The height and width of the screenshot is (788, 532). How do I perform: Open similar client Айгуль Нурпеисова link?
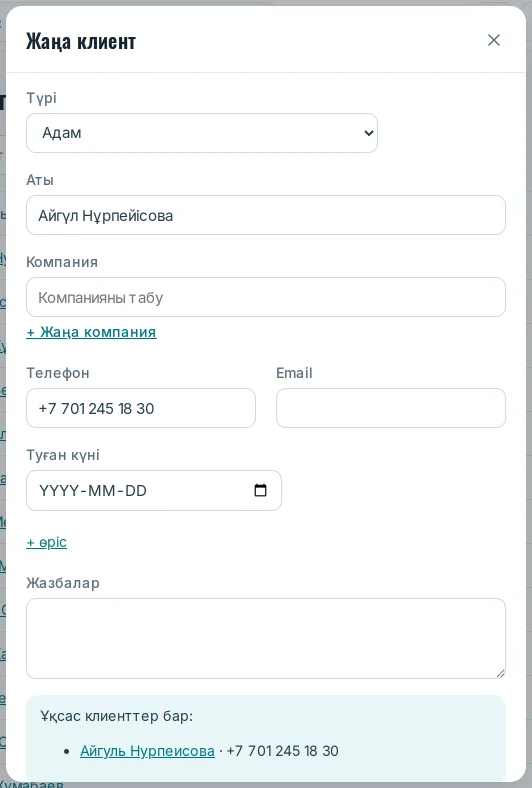pyautogui.click(x=147, y=751)
